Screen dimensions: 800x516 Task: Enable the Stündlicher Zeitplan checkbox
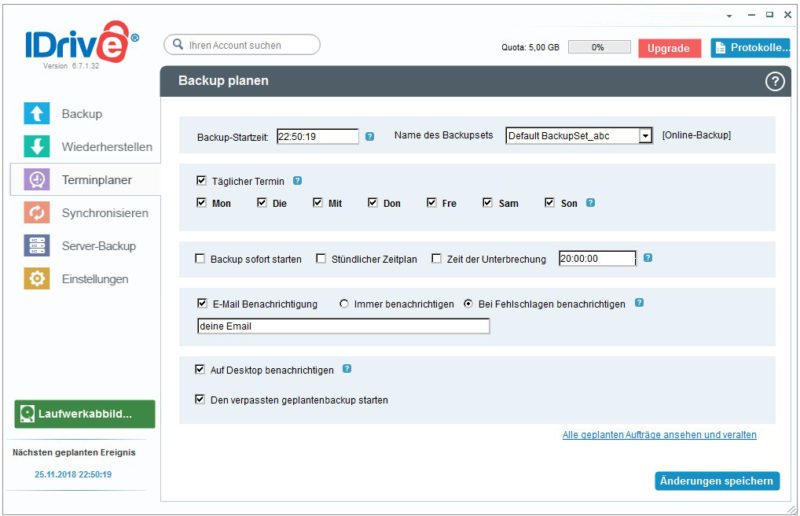(321, 259)
